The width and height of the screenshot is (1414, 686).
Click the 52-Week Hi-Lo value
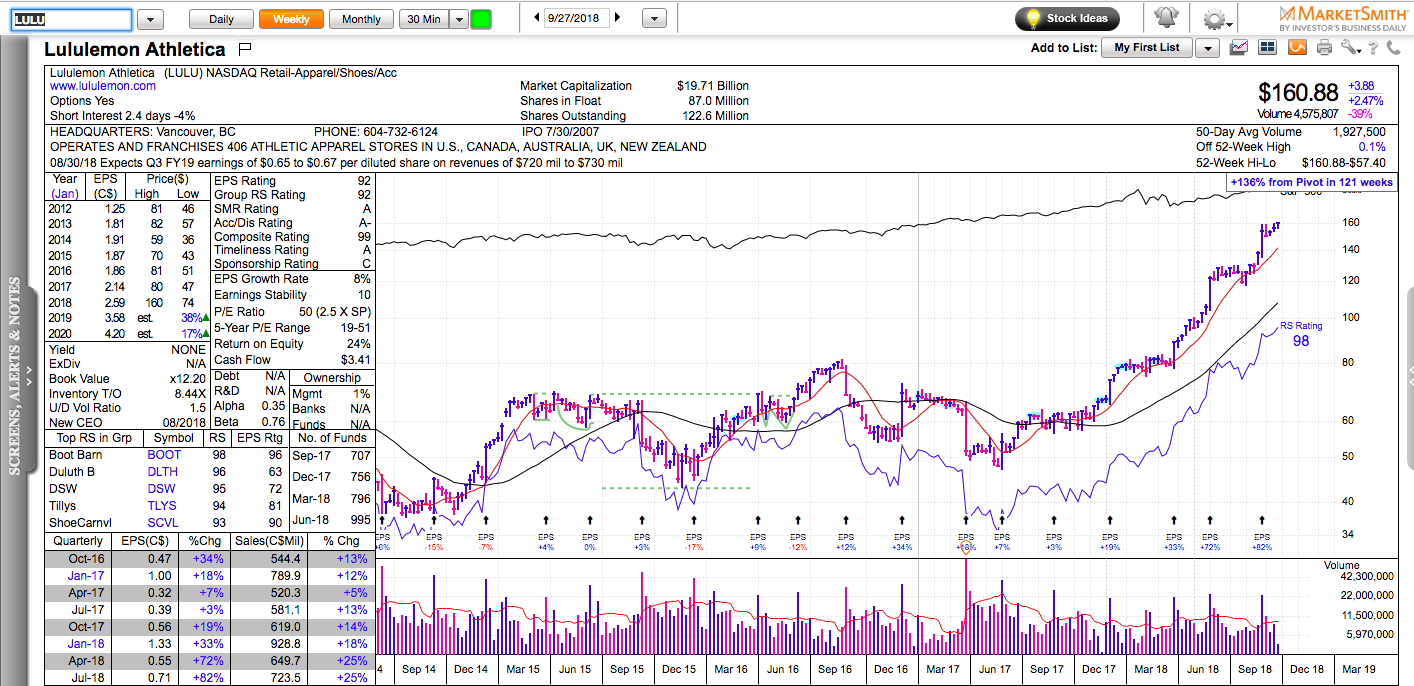coord(1343,163)
